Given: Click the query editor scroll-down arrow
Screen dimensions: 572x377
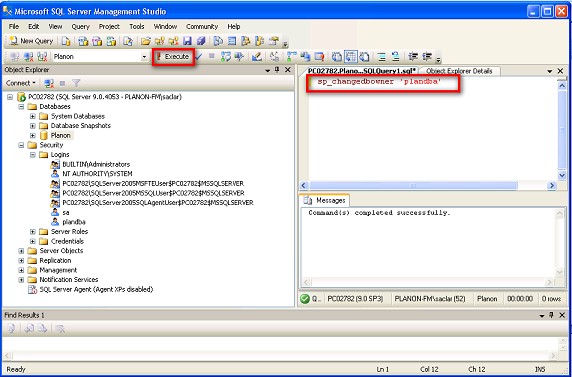Looking at the screenshot, I should tap(561, 175).
